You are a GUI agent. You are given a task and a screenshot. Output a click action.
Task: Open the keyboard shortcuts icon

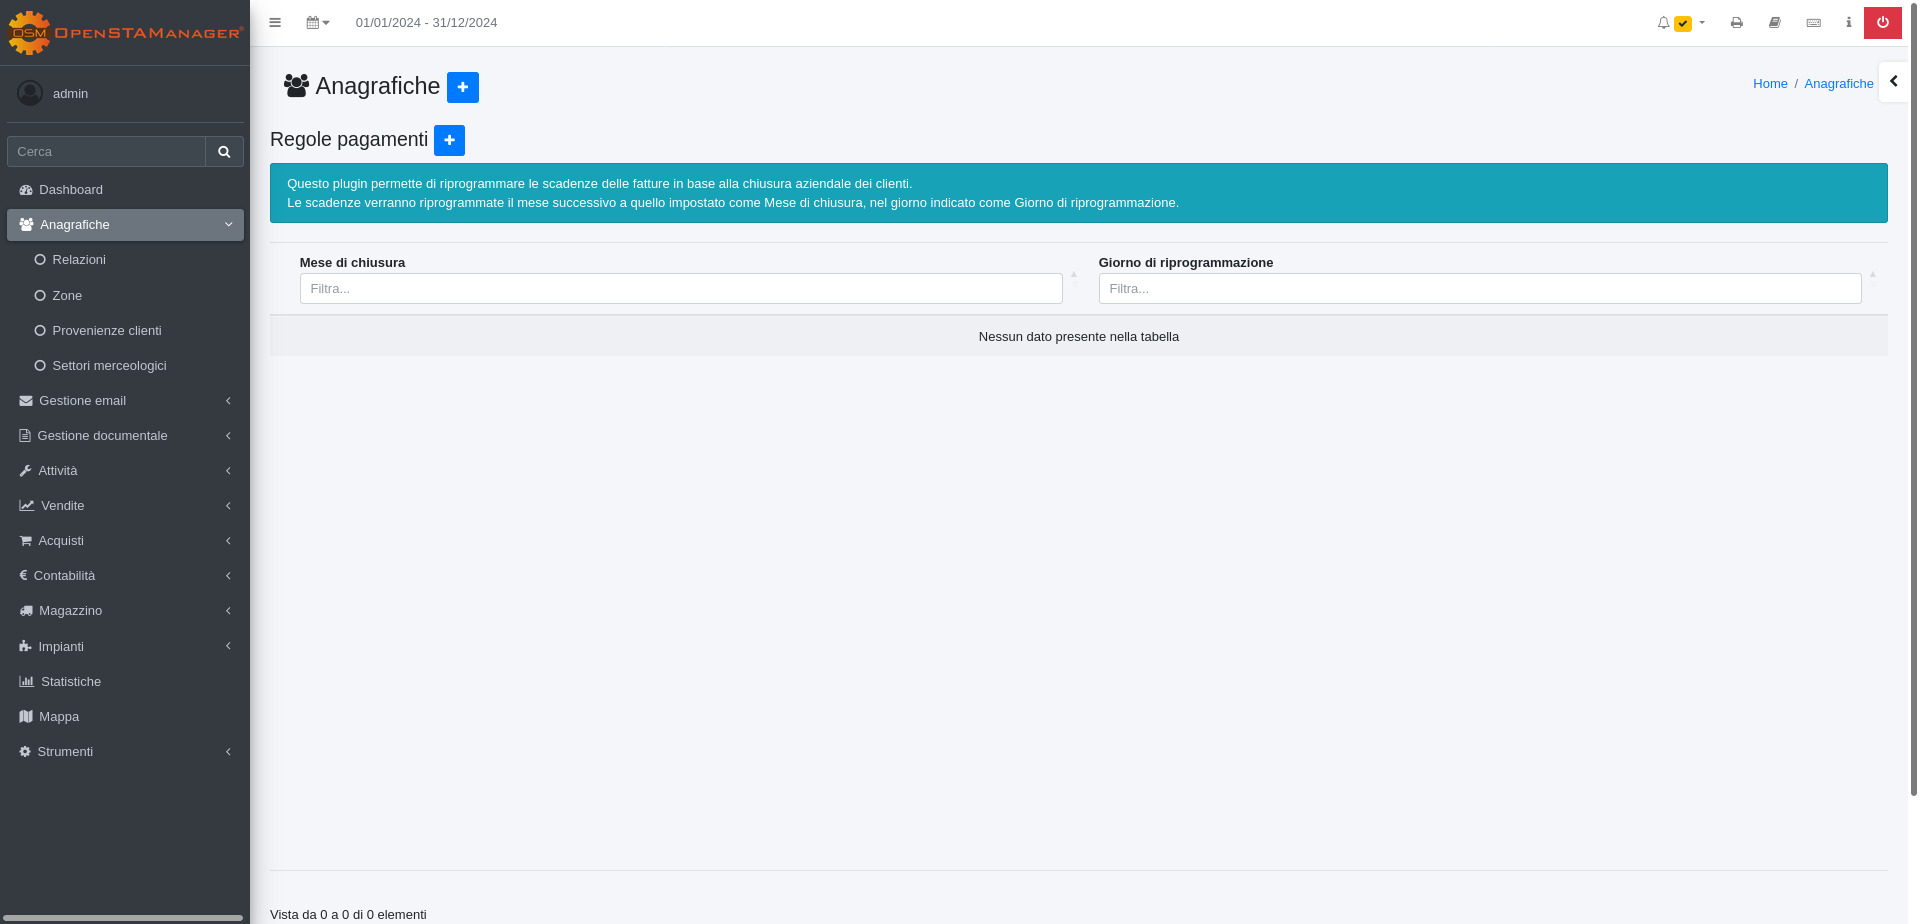click(1813, 23)
